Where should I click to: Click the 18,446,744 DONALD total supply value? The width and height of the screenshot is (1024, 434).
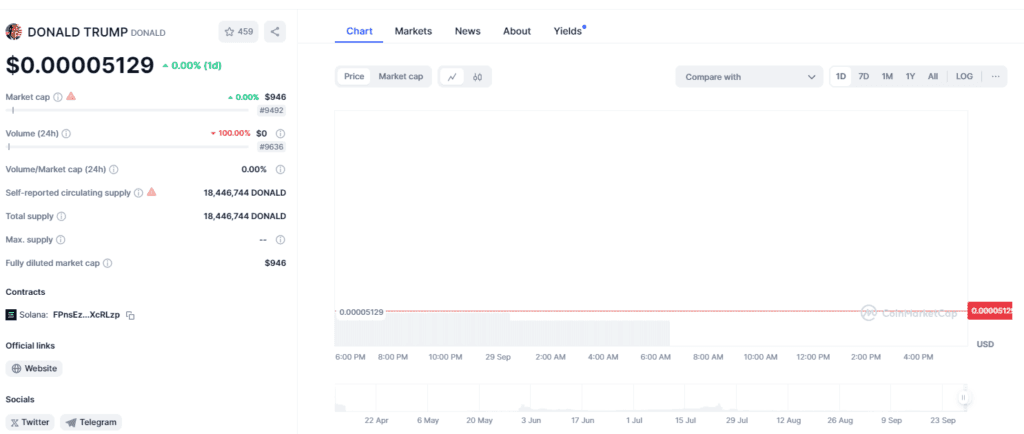(x=245, y=216)
